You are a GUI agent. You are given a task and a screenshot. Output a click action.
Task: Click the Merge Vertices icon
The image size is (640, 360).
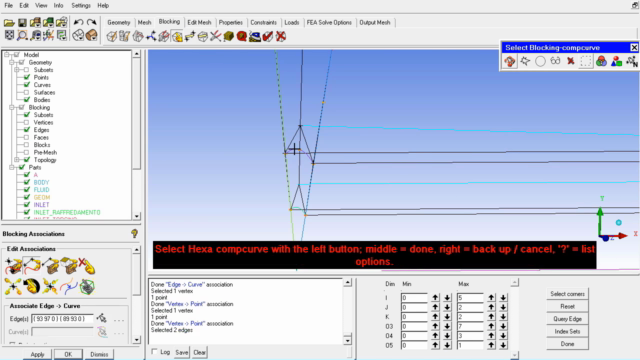pyautogui.click(x=138, y=36)
